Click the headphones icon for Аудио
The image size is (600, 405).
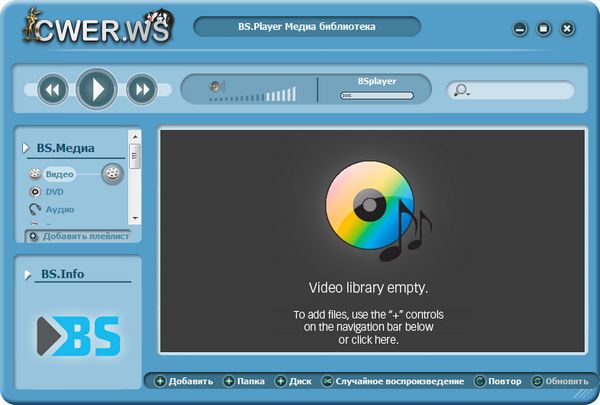coord(35,209)
